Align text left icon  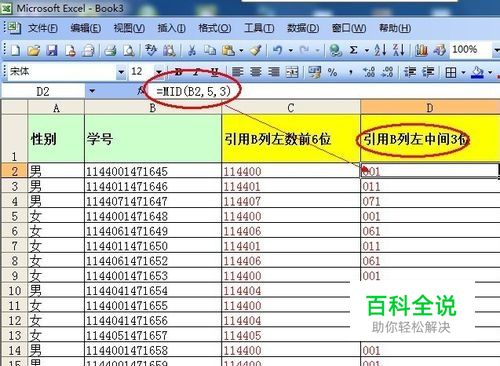click(237, 72)
